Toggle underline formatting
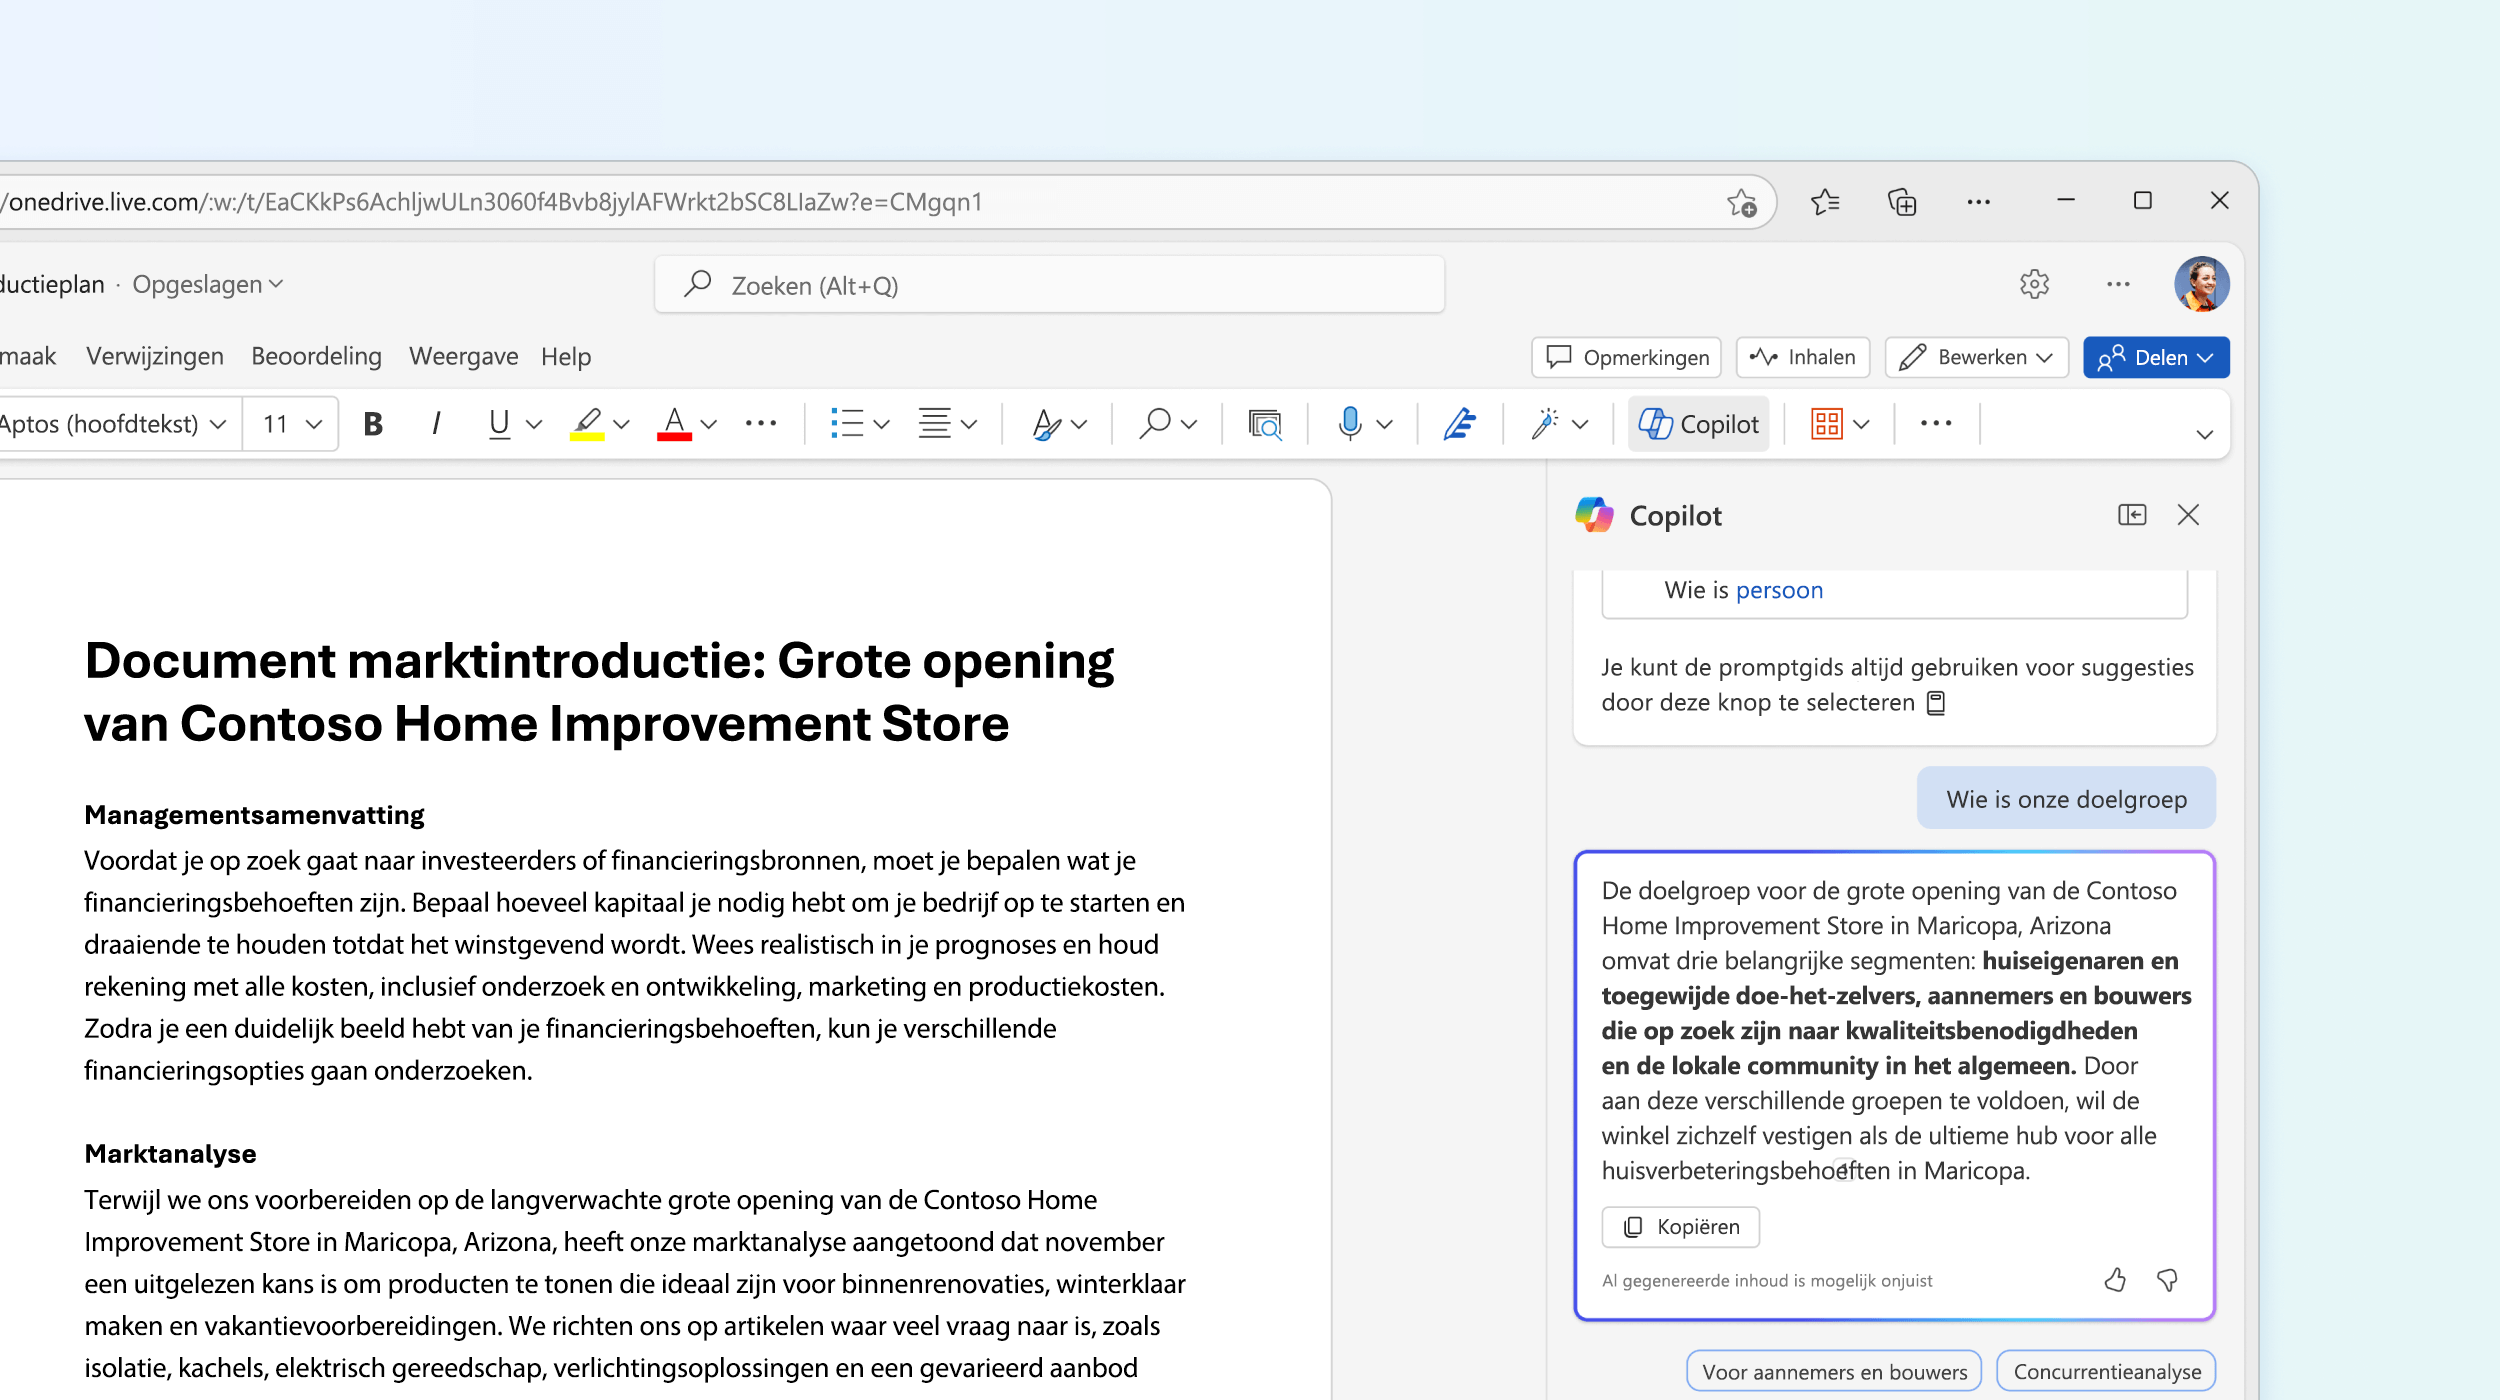The height and width of the screenshot is (1400, 2500). [x=499, y=424]
